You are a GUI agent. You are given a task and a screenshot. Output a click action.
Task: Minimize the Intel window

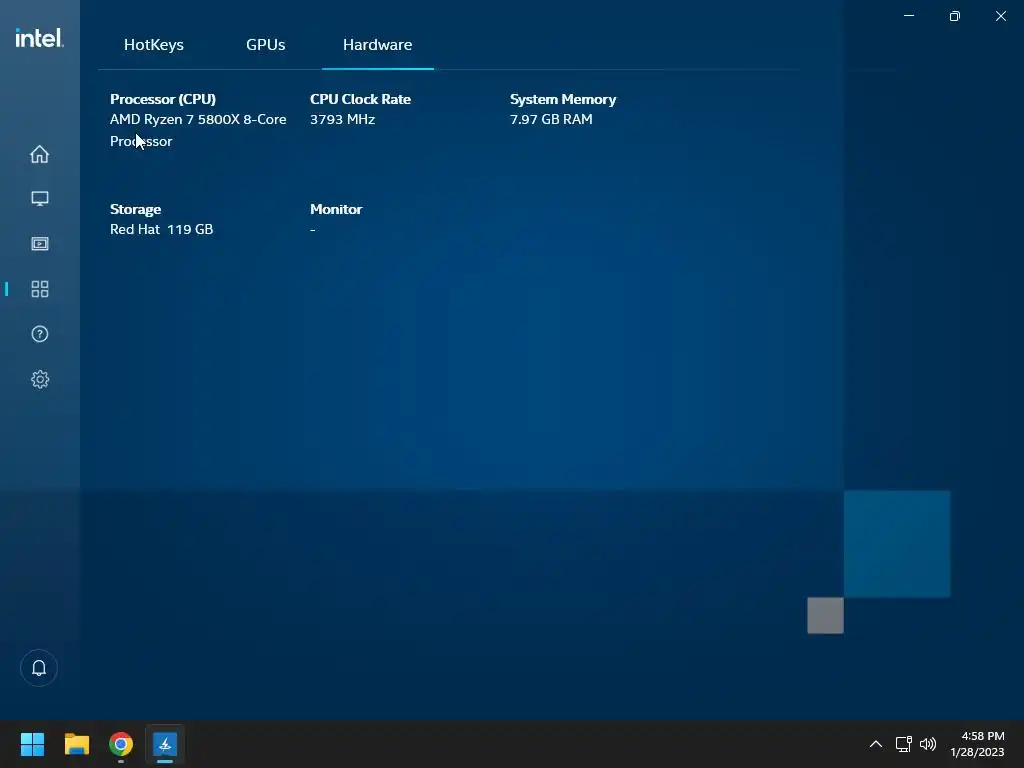909,16
